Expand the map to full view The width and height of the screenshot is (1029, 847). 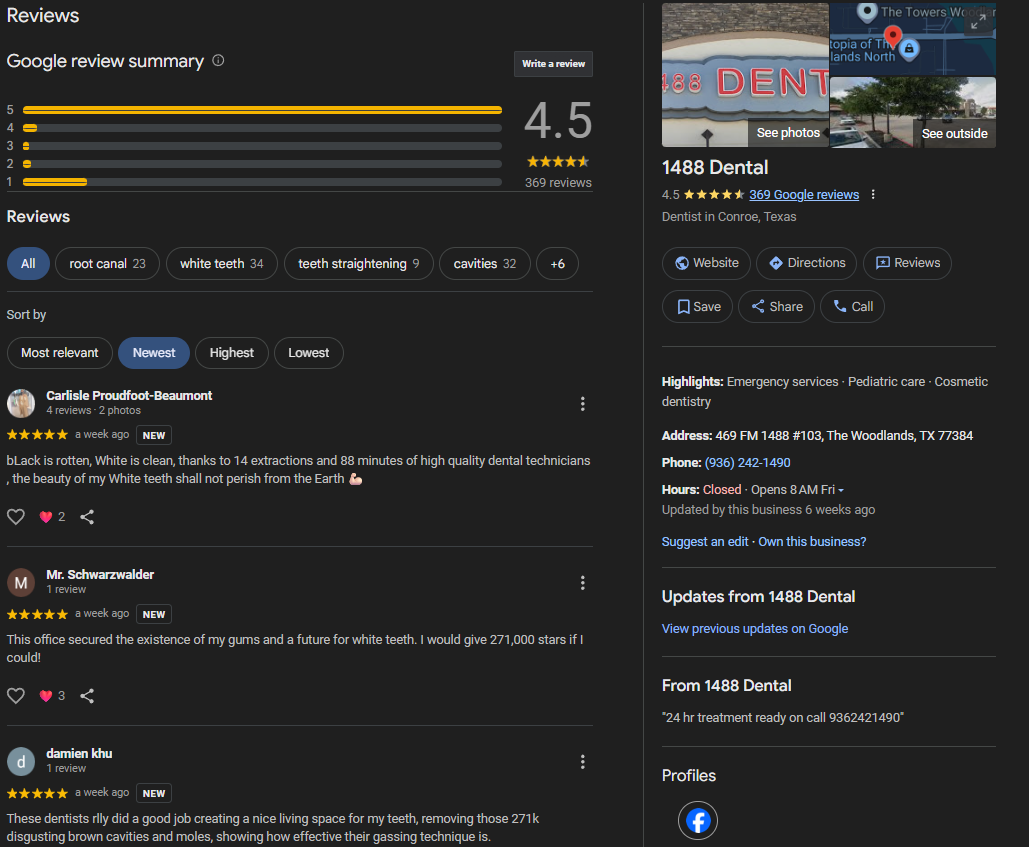coord(978,22)
